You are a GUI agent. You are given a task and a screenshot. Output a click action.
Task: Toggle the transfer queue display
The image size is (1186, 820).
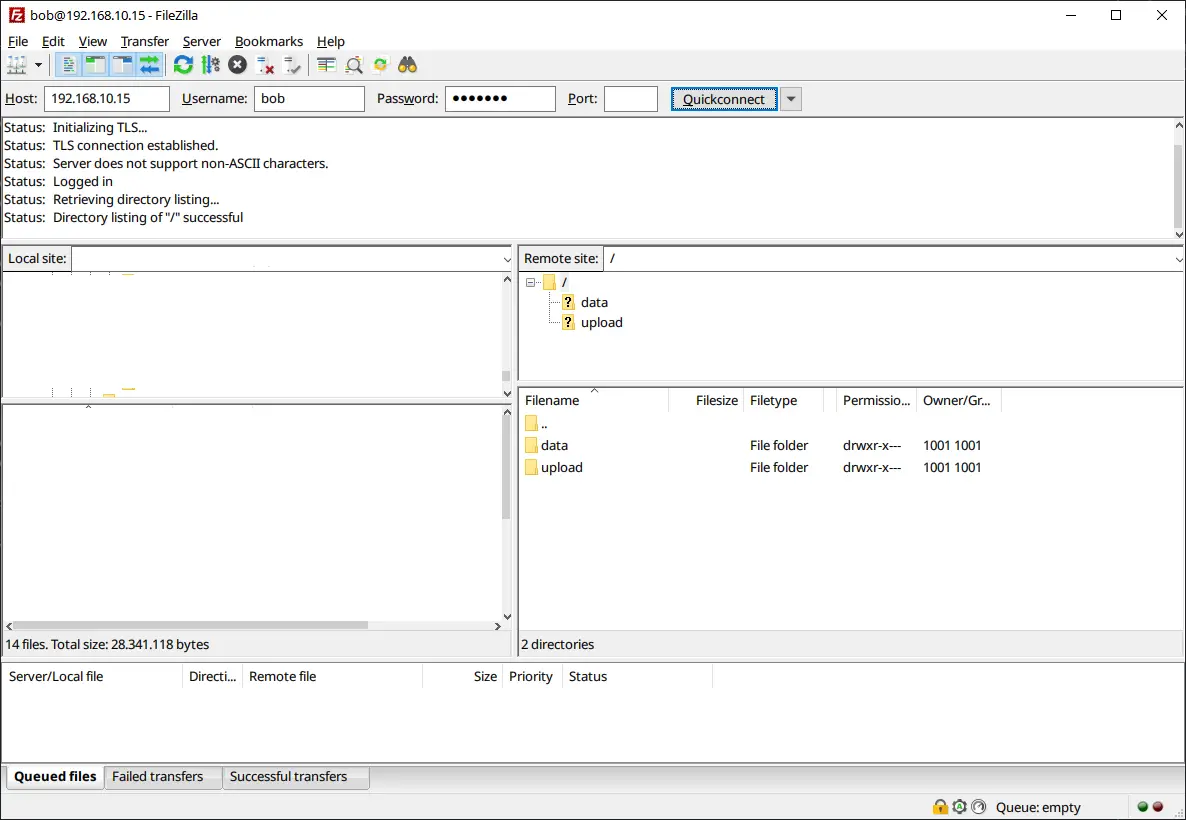pyautogui.click(x=150, y=65)
